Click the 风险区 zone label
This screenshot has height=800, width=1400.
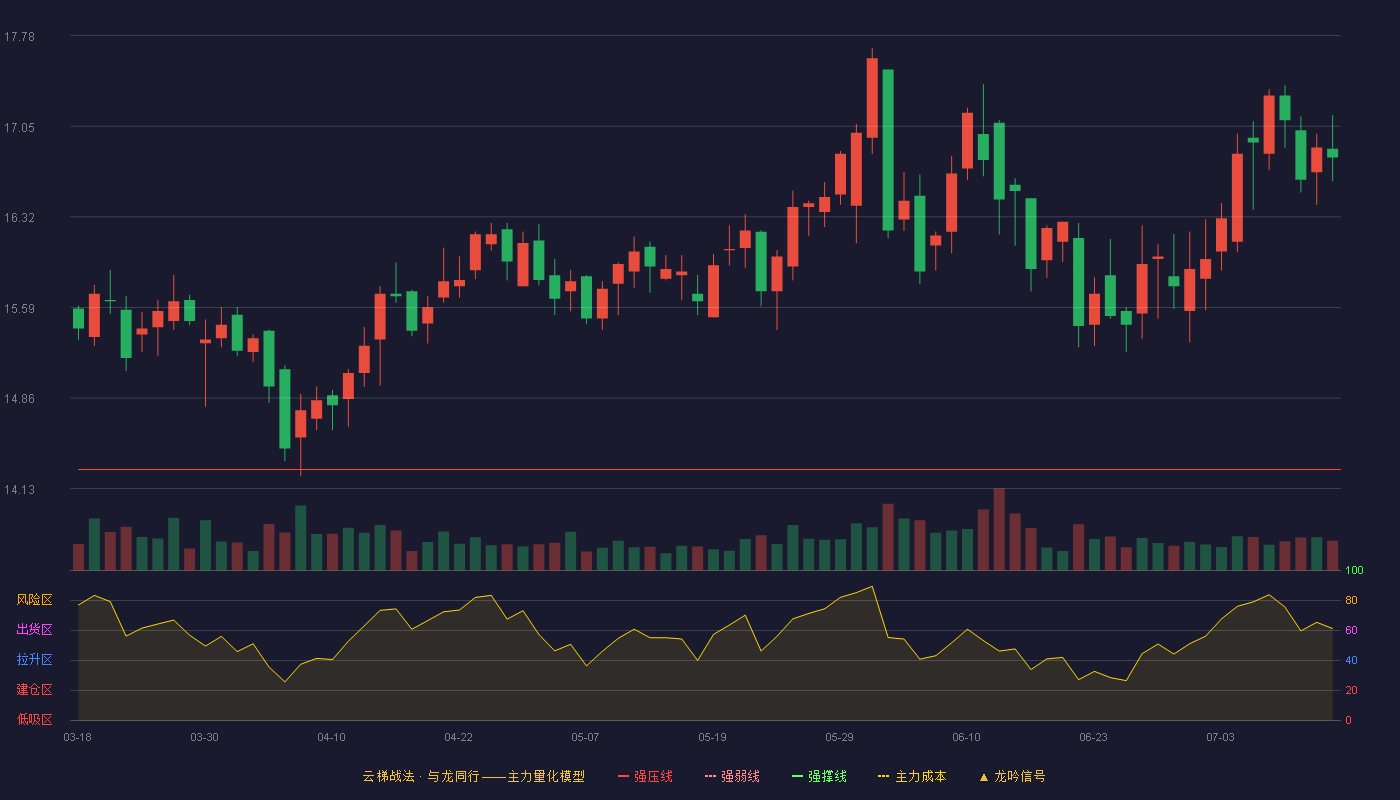point(34,600)
